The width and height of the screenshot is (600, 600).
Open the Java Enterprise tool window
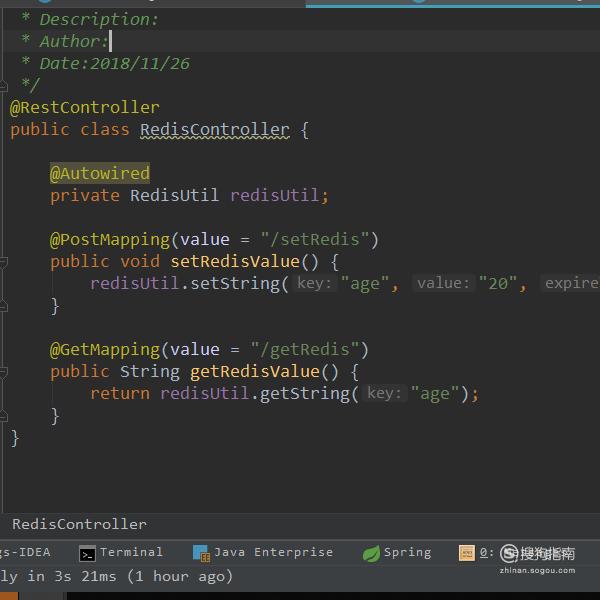point(263,553)
